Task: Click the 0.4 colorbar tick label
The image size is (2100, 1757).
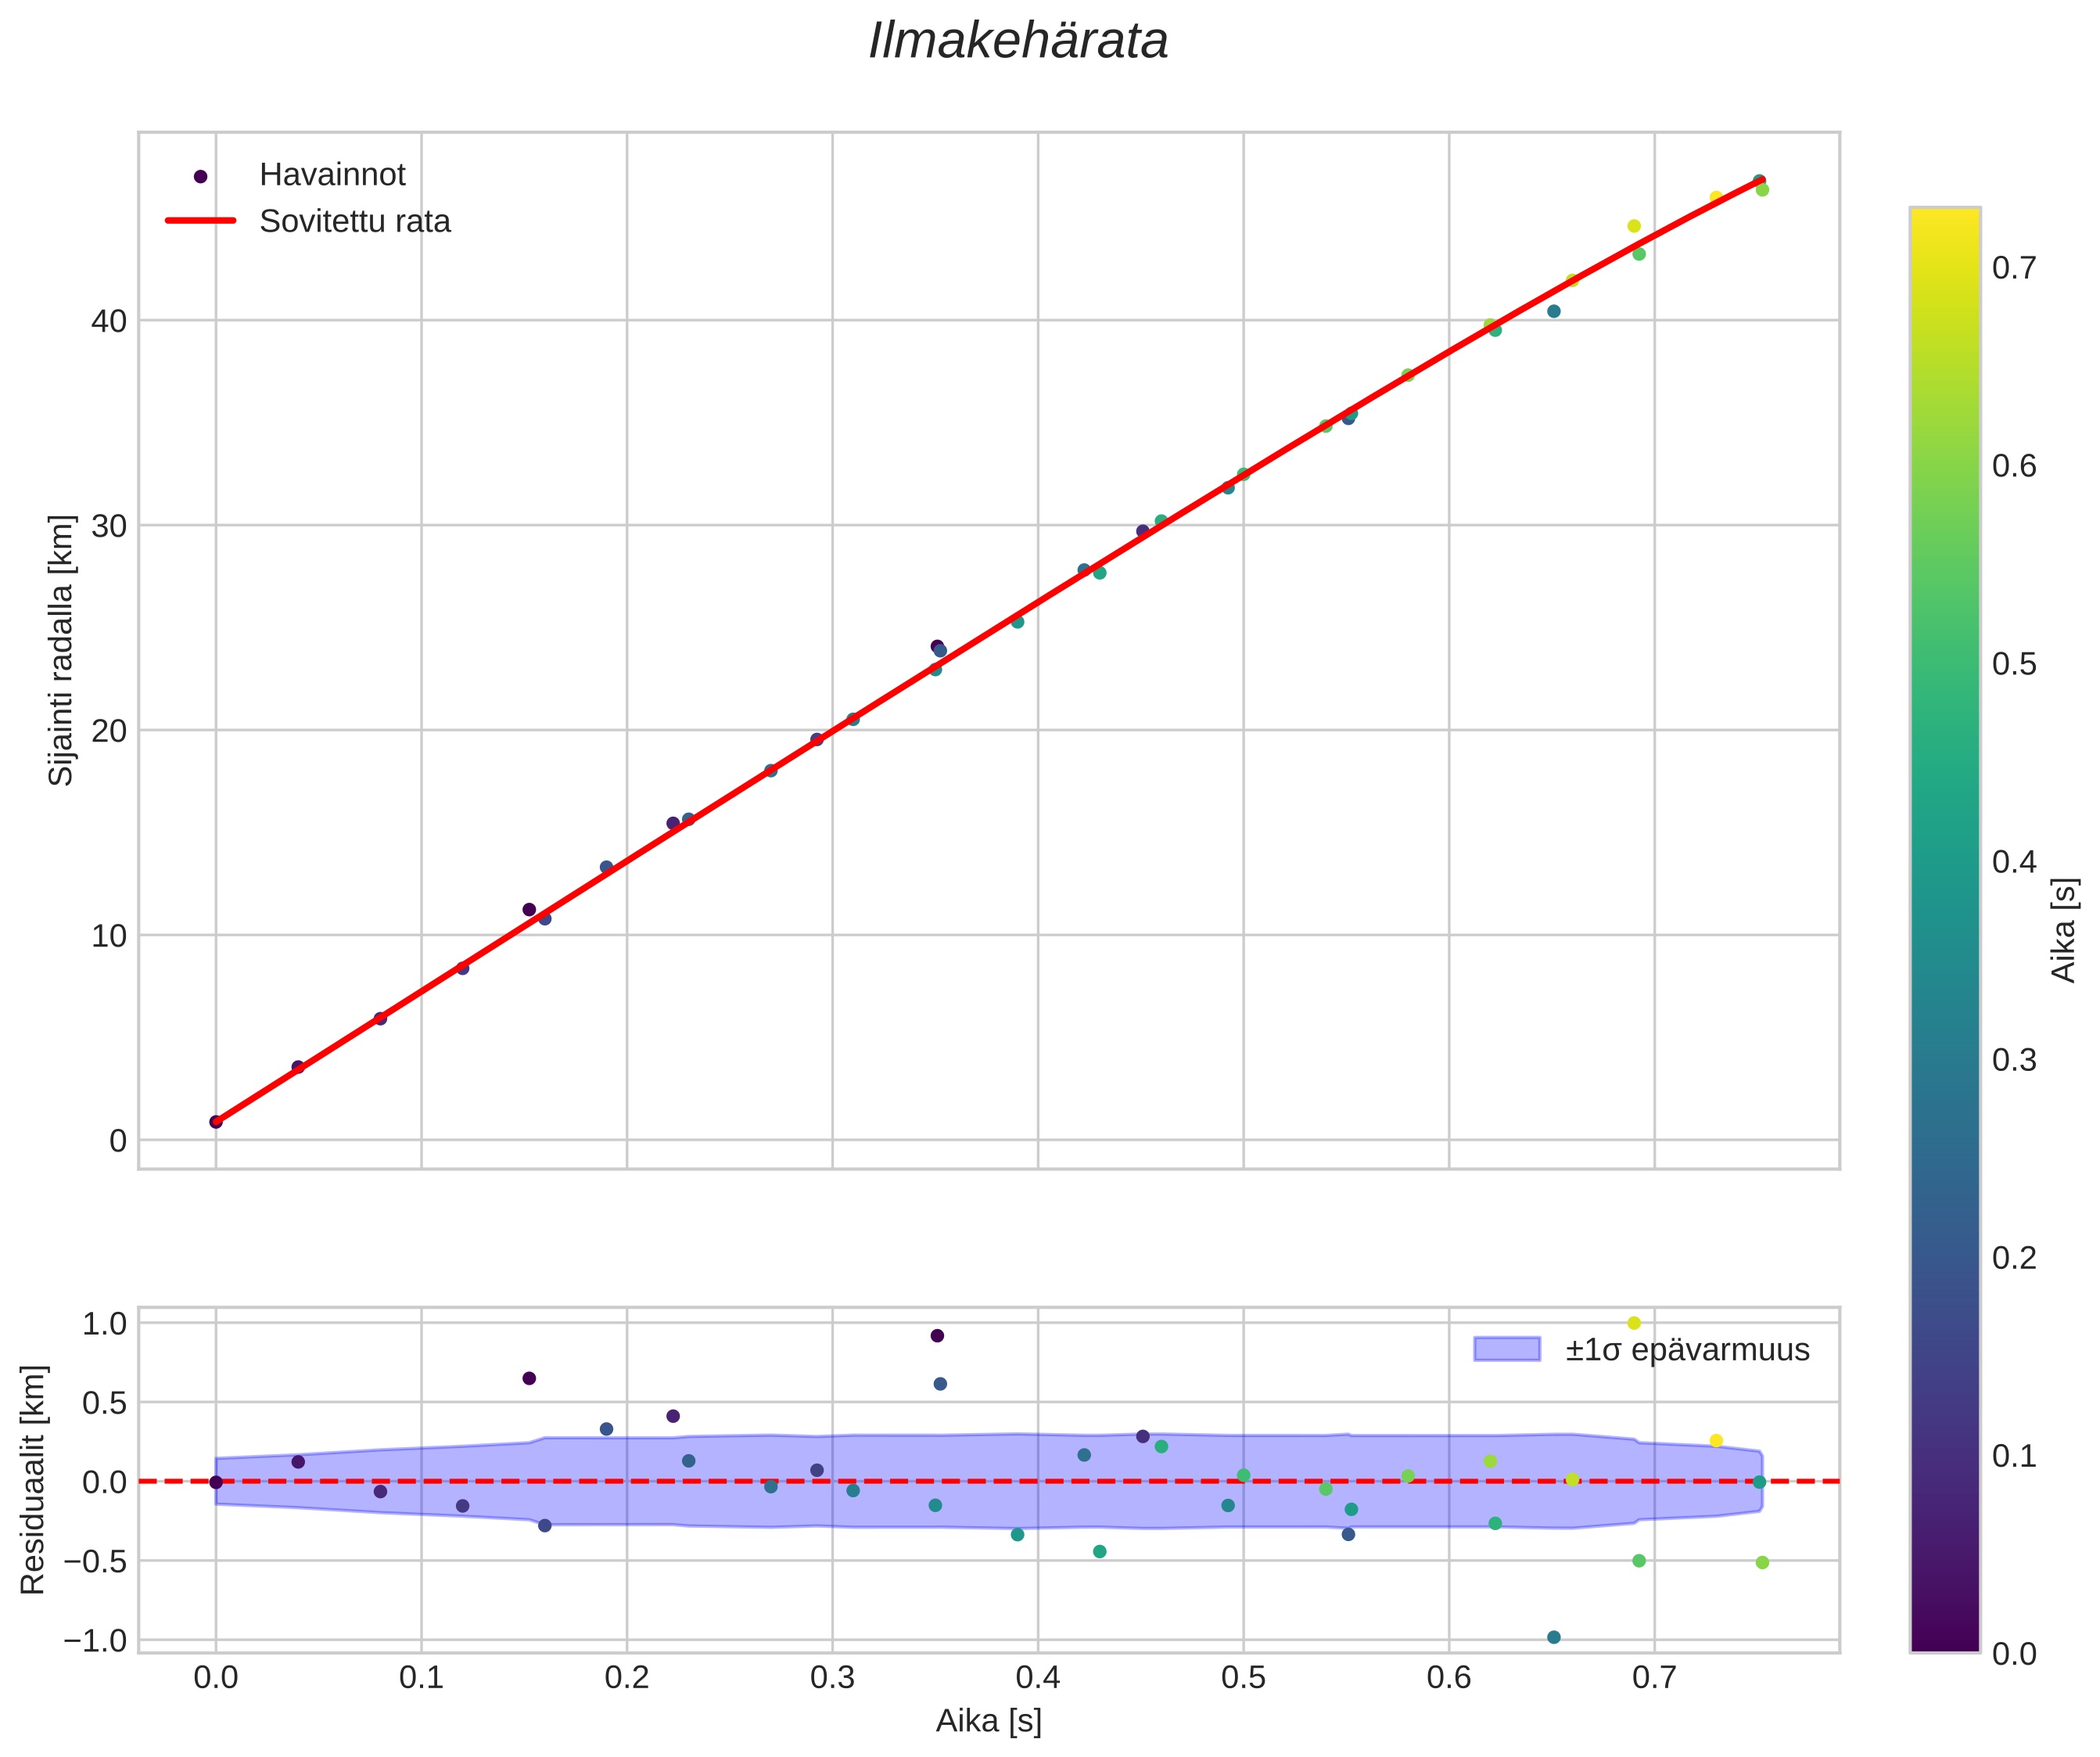Action: pos(2014,862)
